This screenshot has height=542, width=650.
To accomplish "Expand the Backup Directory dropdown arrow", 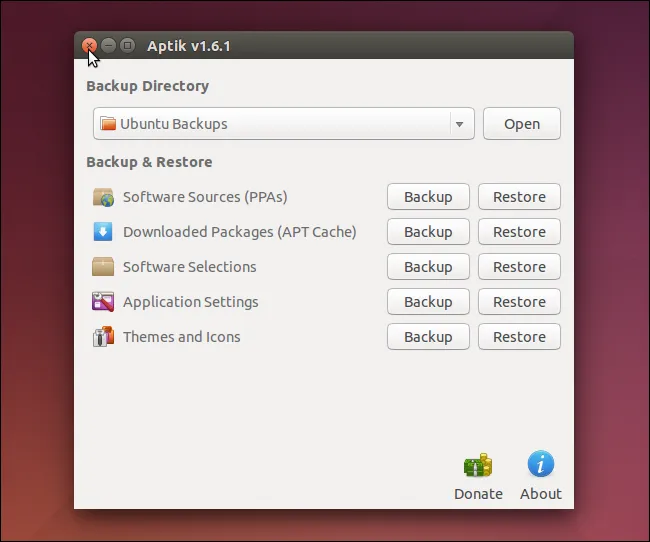I will [x=459, y=125].
